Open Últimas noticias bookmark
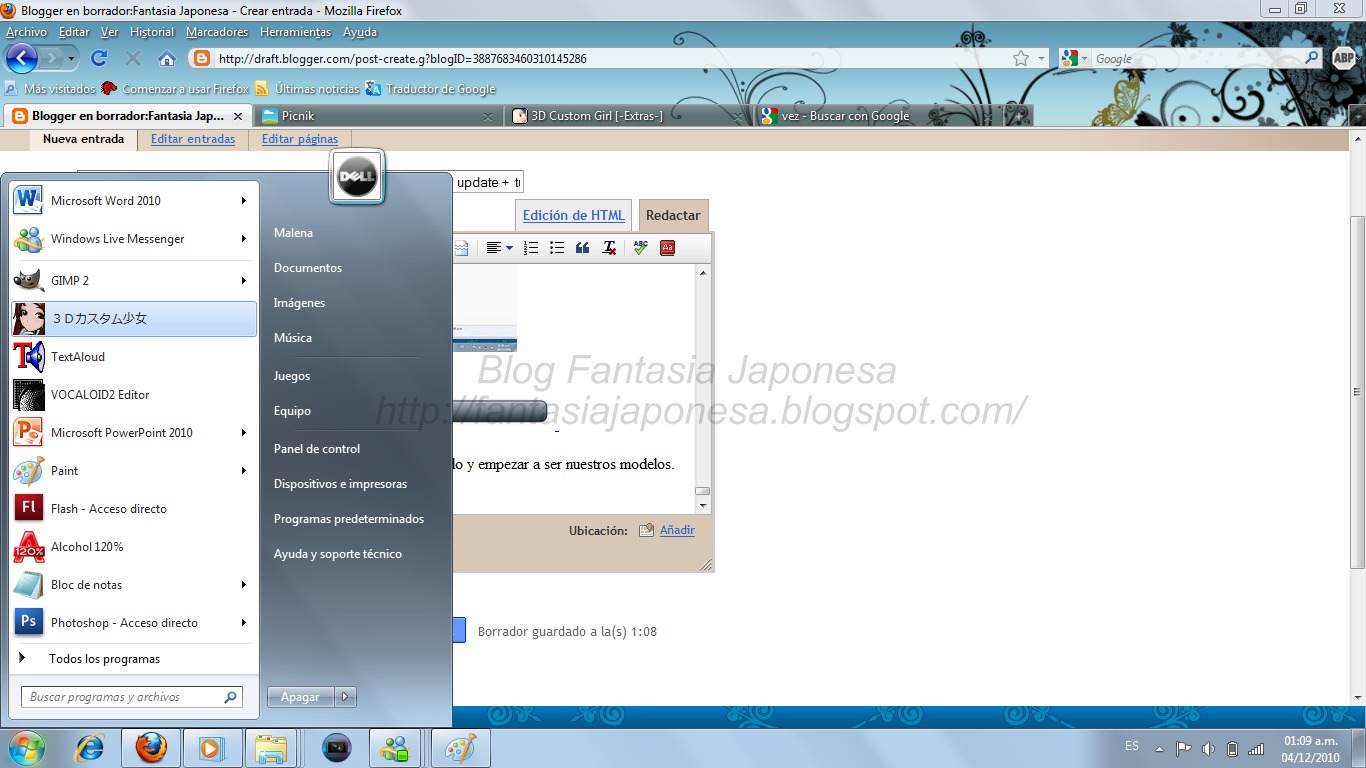The image size is (1366, 768). (307, 89)
